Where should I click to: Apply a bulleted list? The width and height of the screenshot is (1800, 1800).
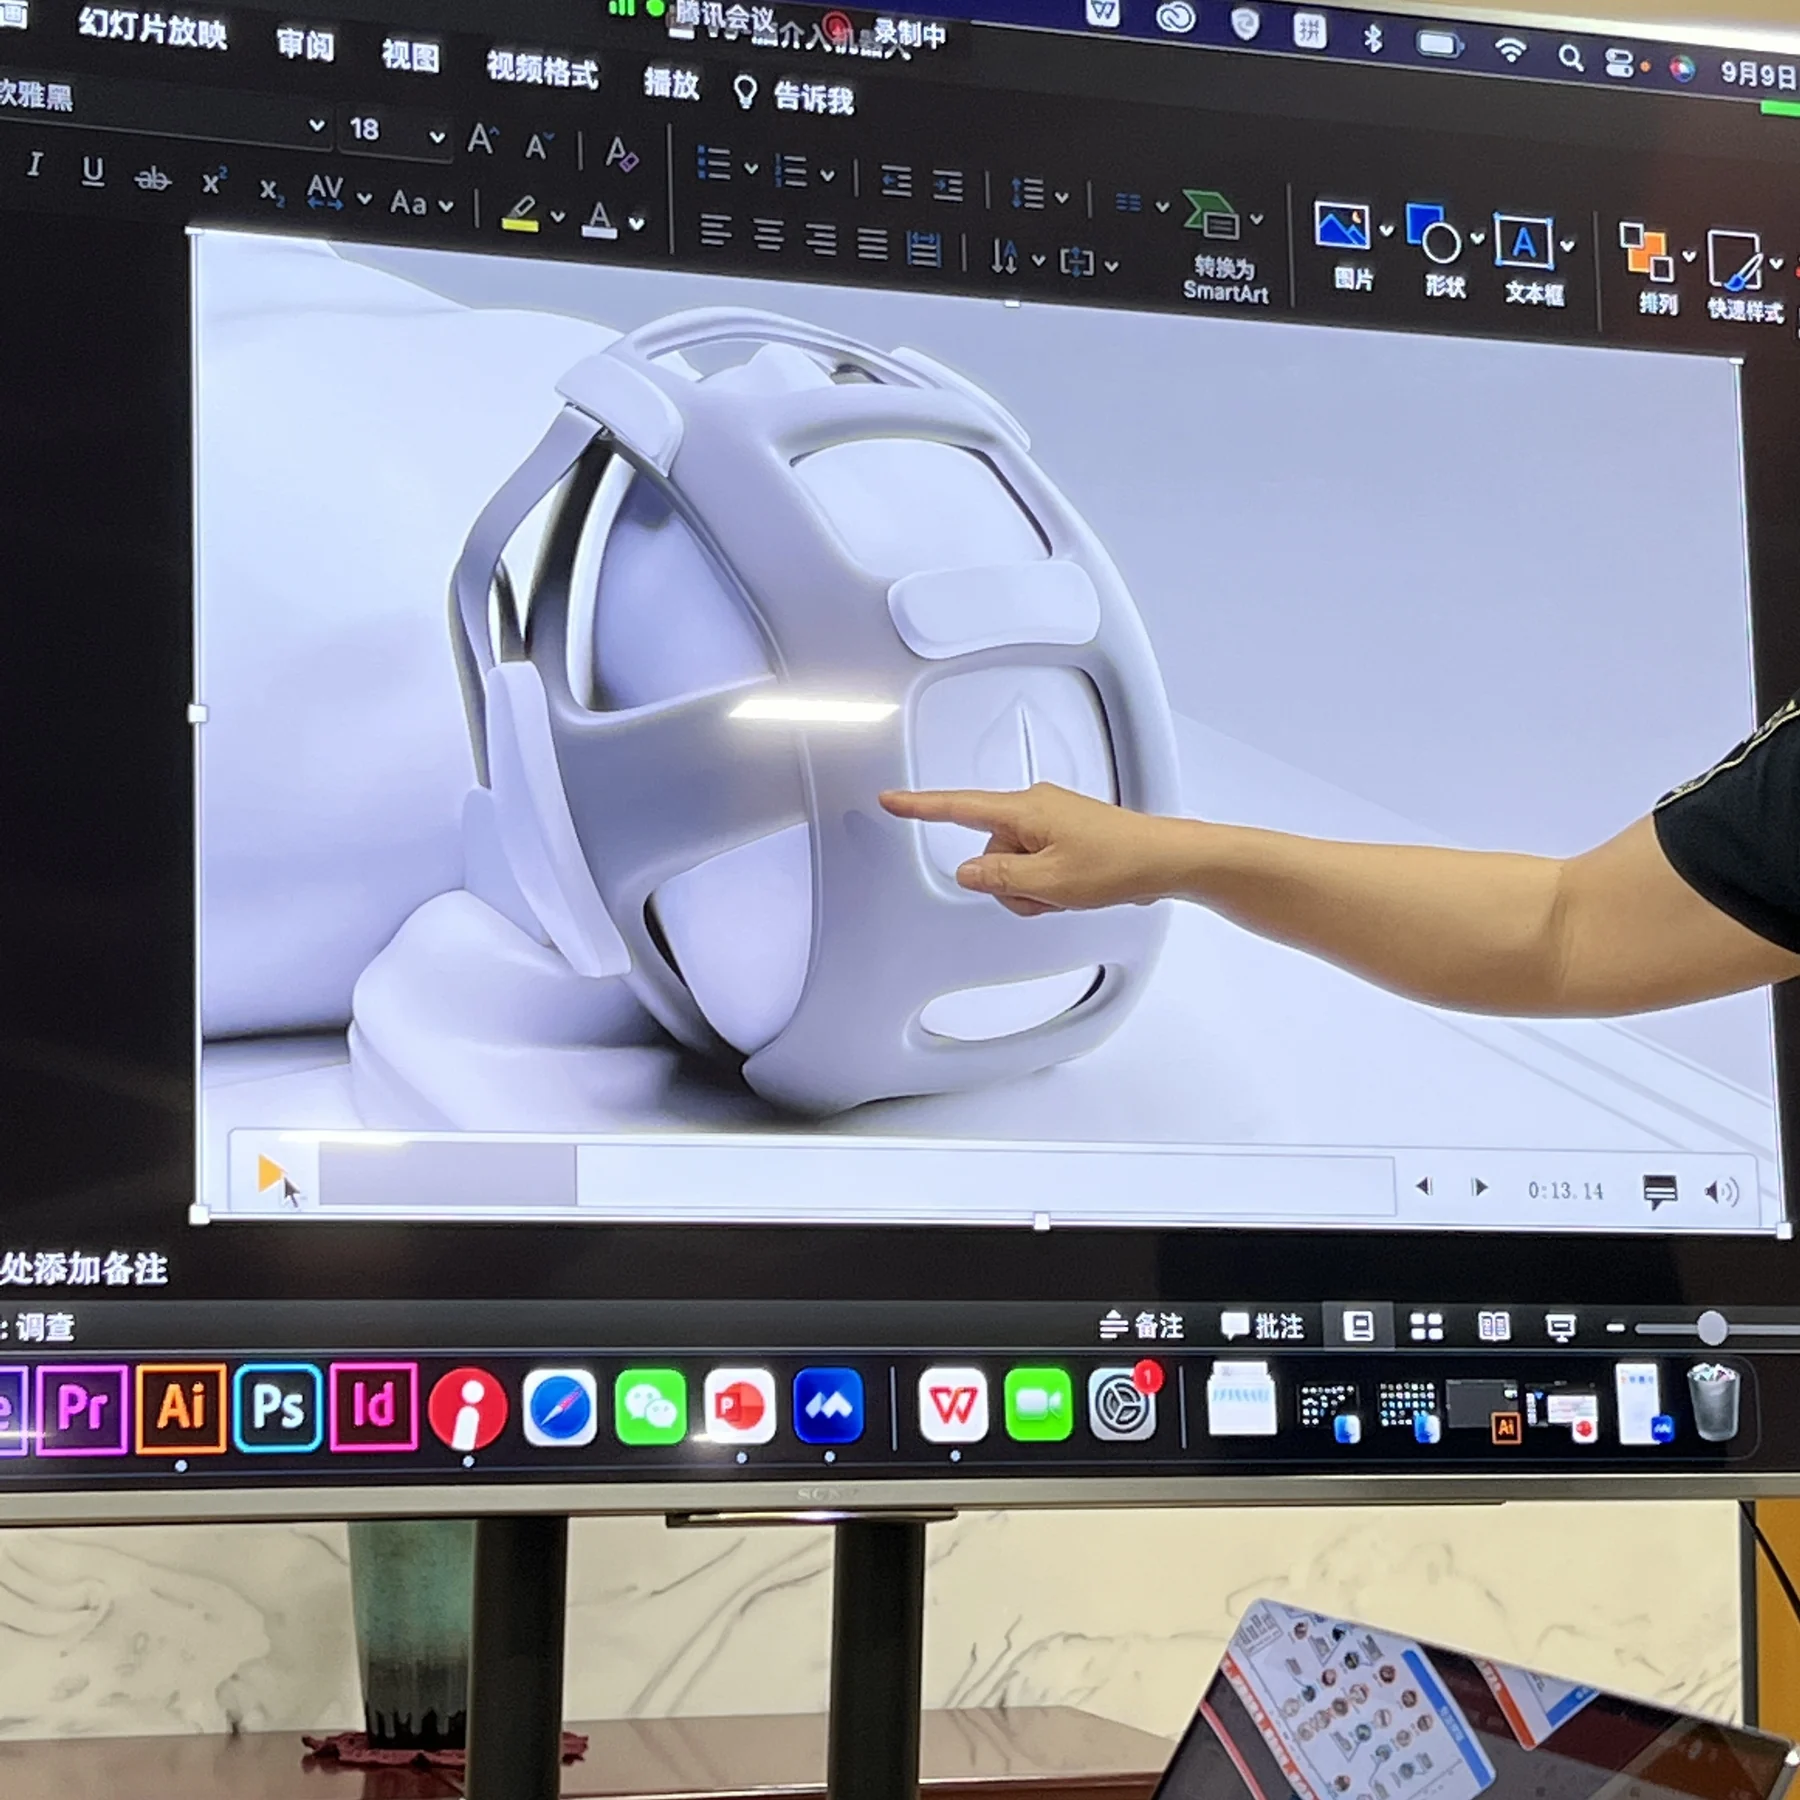click(x=714, y=163)
